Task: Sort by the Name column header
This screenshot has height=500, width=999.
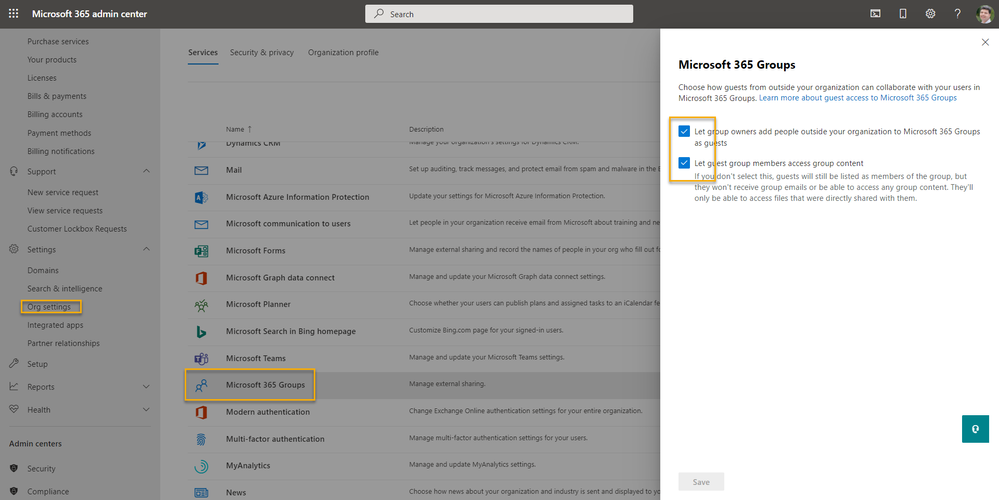Action: point(239,129)
